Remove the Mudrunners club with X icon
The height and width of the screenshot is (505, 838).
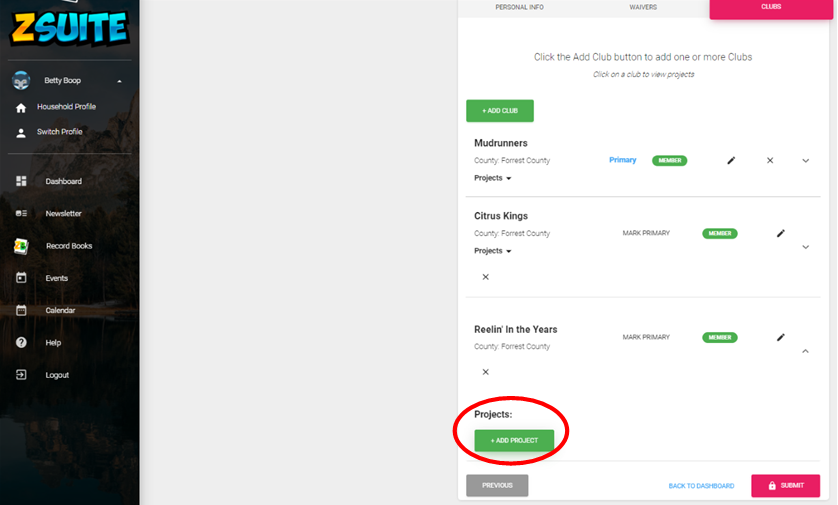coord(770,160)
